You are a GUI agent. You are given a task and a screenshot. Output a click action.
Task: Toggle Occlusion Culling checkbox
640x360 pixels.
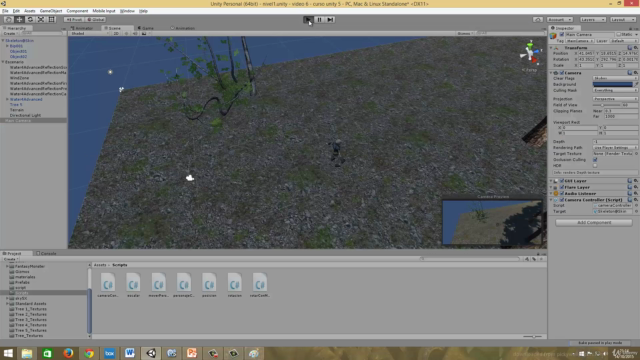(x=595, y=160)
